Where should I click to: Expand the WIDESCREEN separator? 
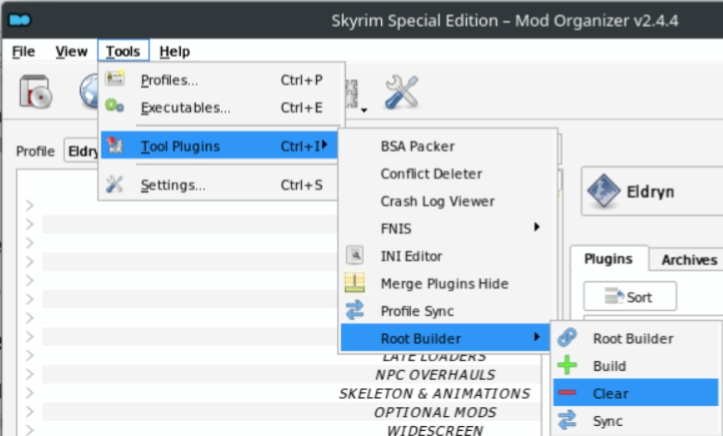[30, 430]
